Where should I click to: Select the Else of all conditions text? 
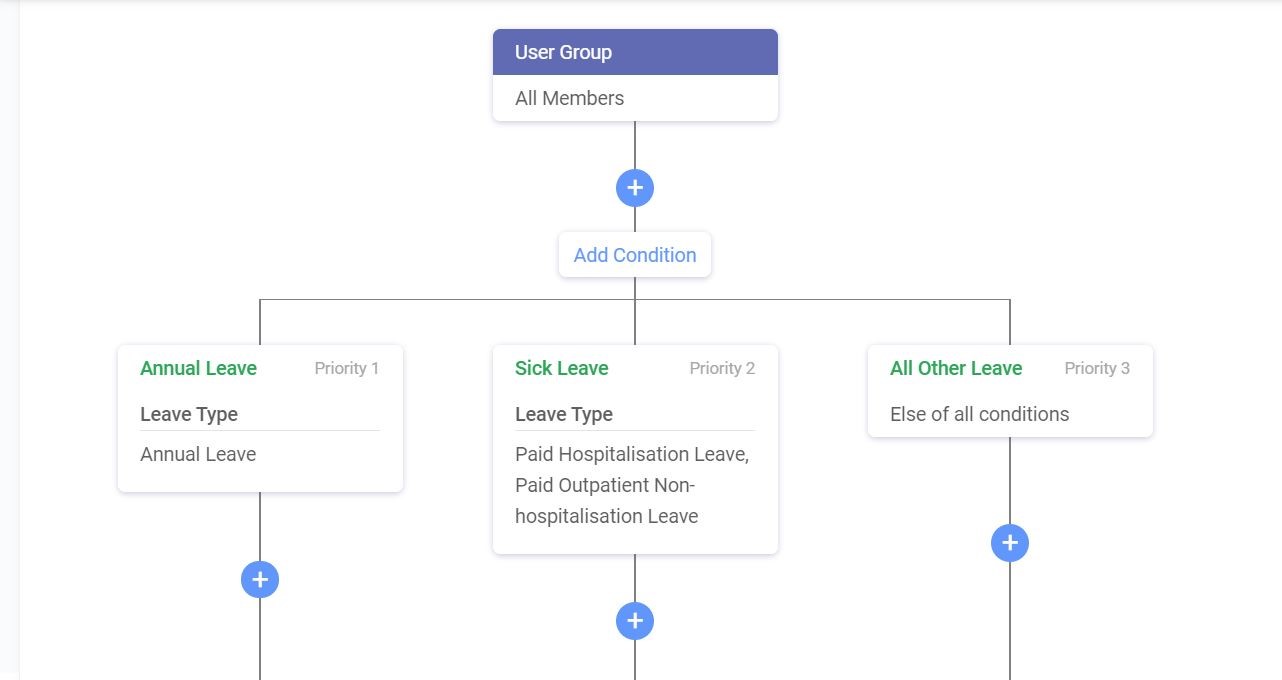(979, 414)
